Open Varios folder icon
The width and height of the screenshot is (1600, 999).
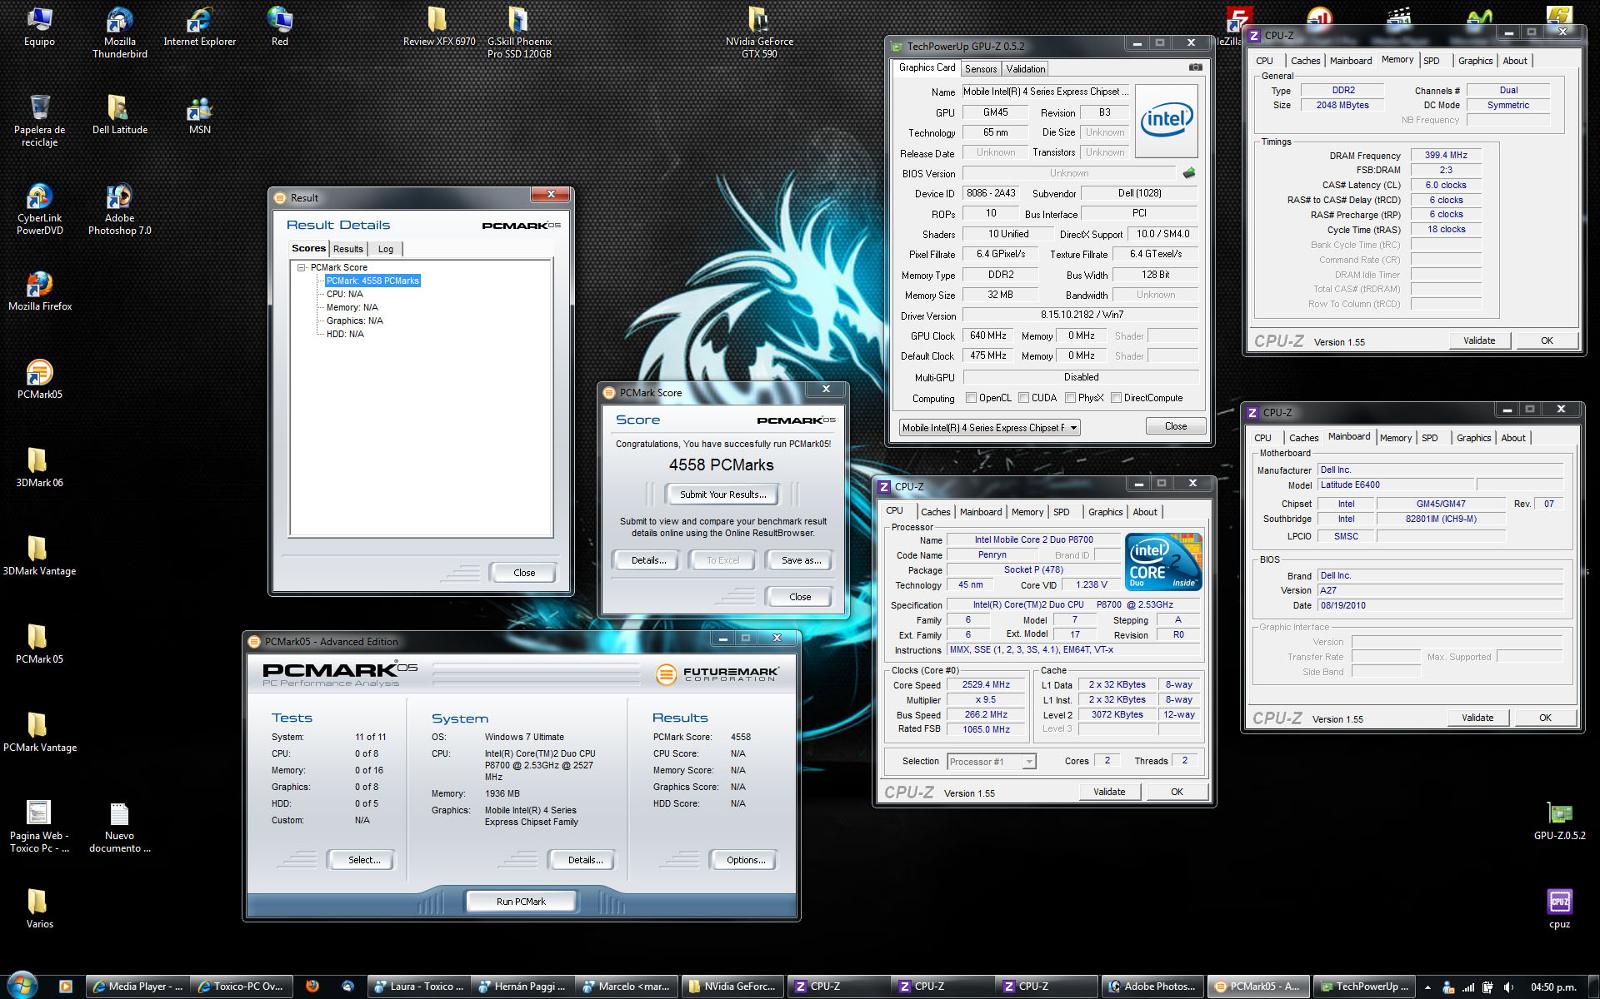point(40,907)
